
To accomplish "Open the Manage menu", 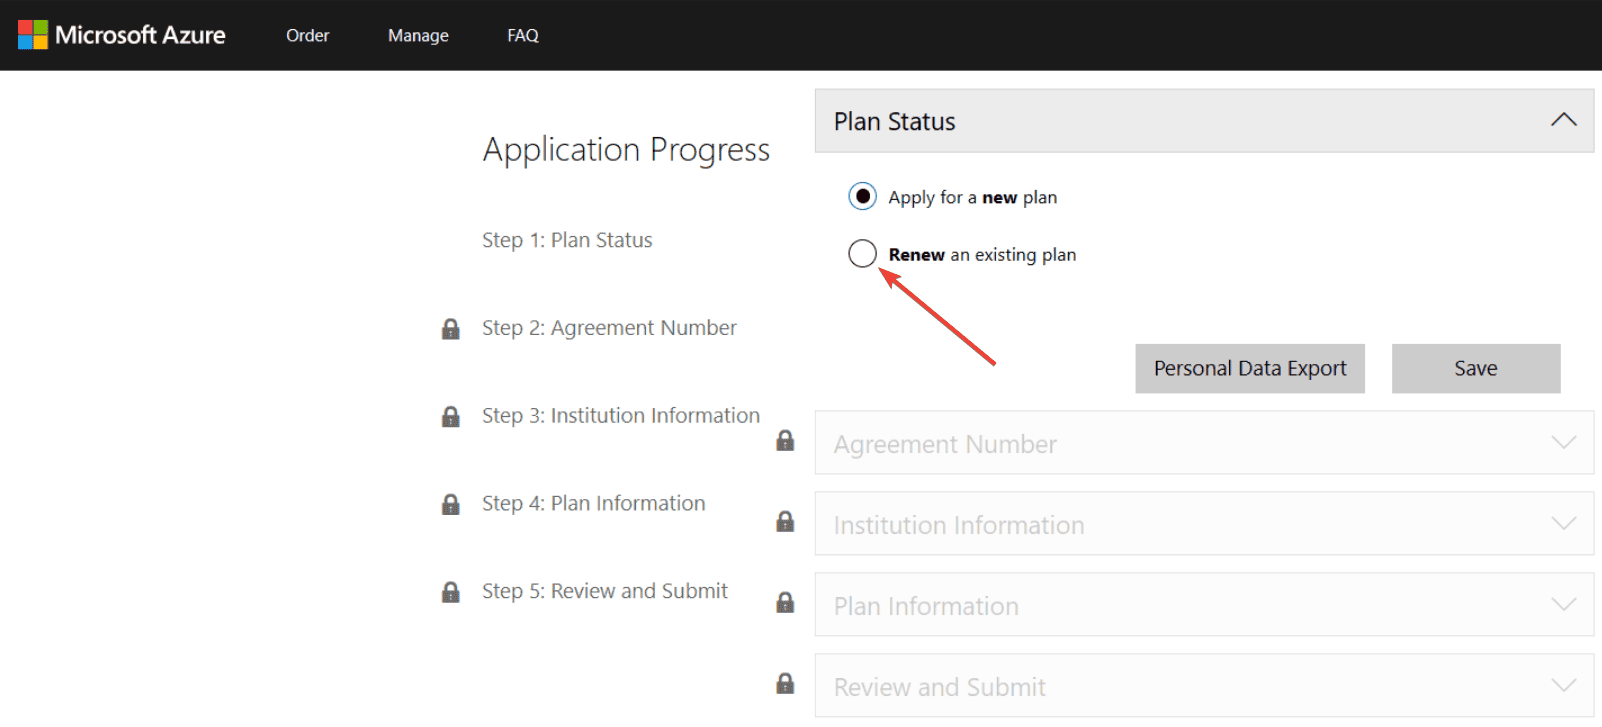I will [x=418, y=35].
